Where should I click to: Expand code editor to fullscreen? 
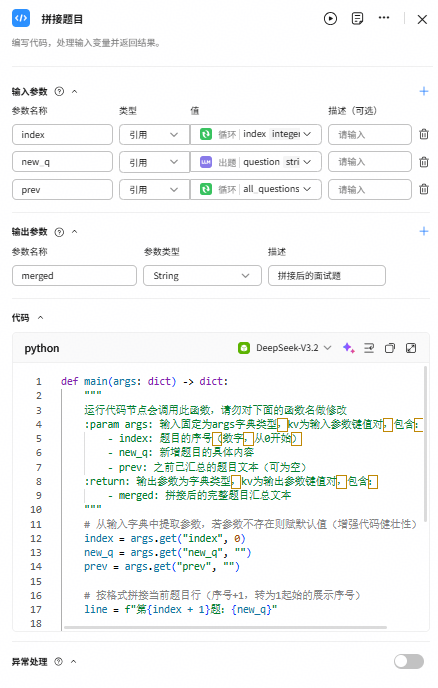(x=411, y=348)
